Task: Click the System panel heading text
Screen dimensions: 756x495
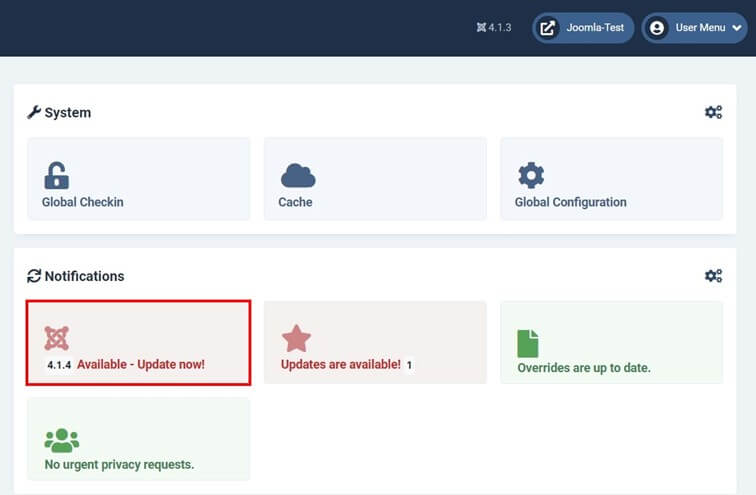Action: click(x=68, y=112)
